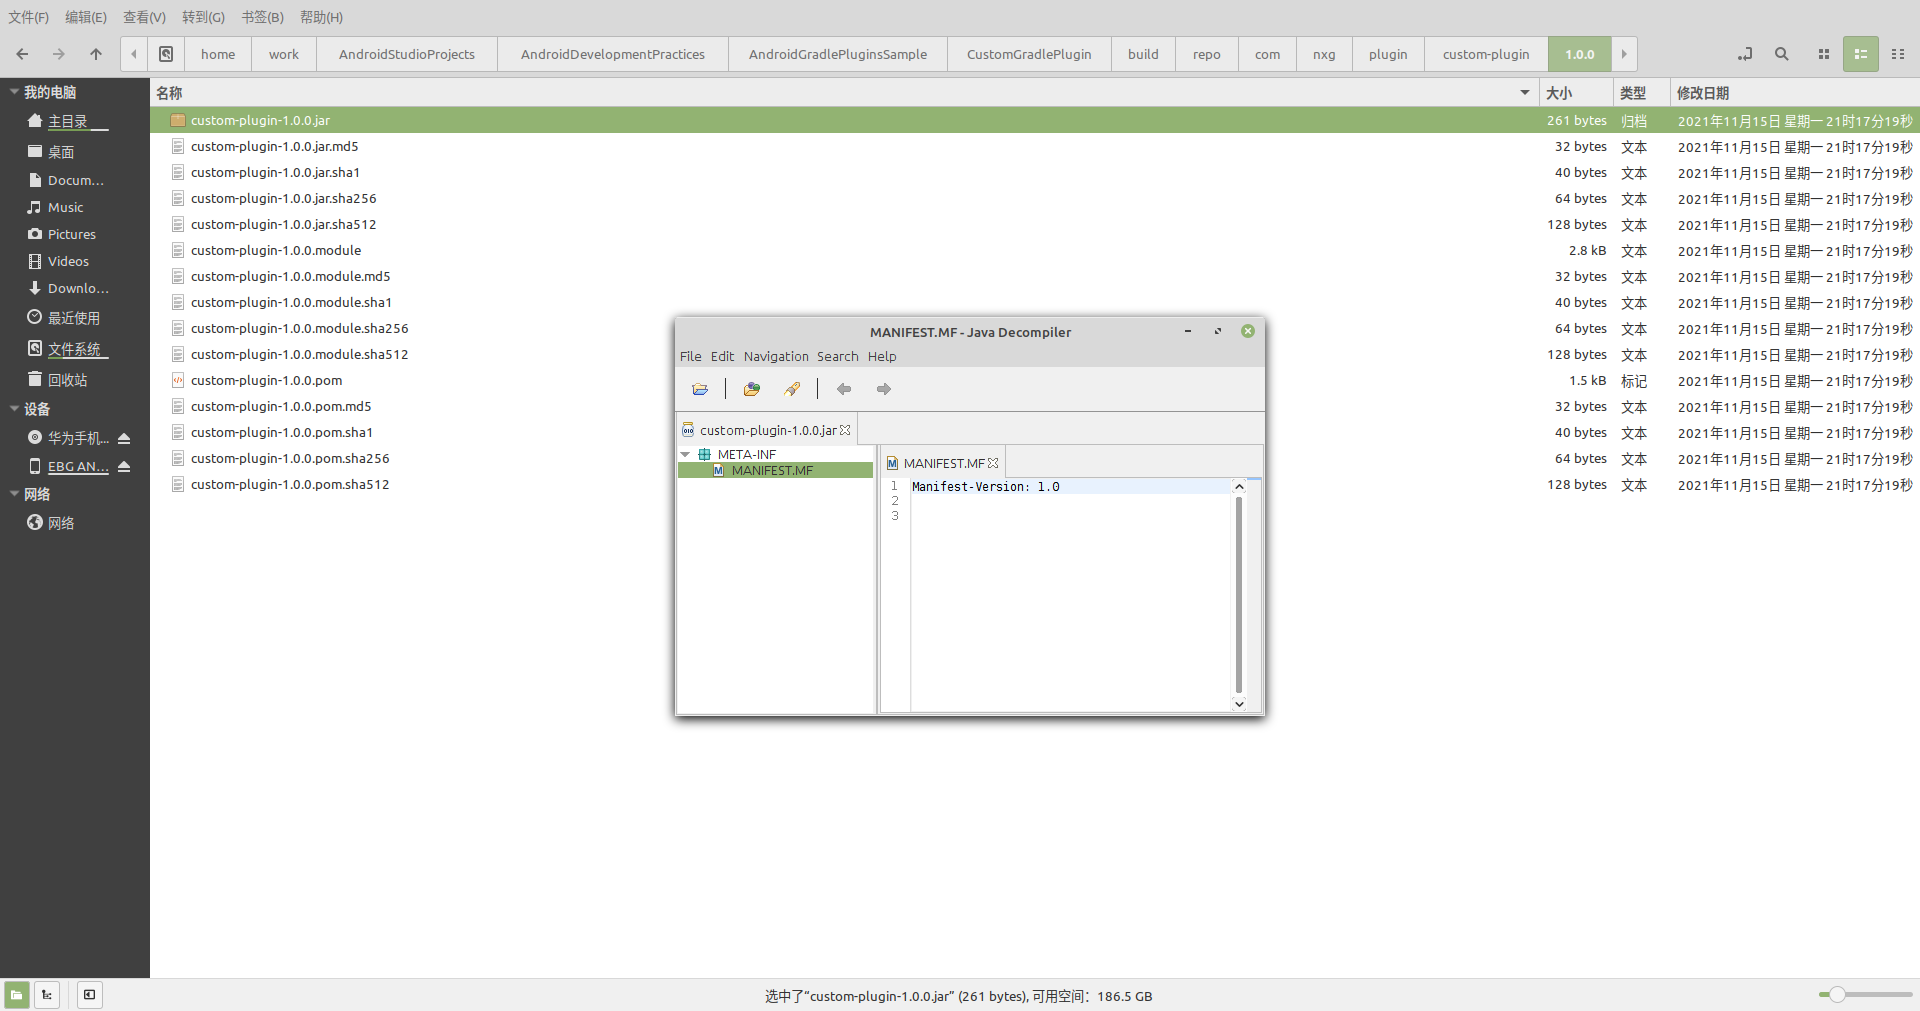Switch to icon view
The height and width of the screenshot is (1011, 1920).
tap(1824, 54)
